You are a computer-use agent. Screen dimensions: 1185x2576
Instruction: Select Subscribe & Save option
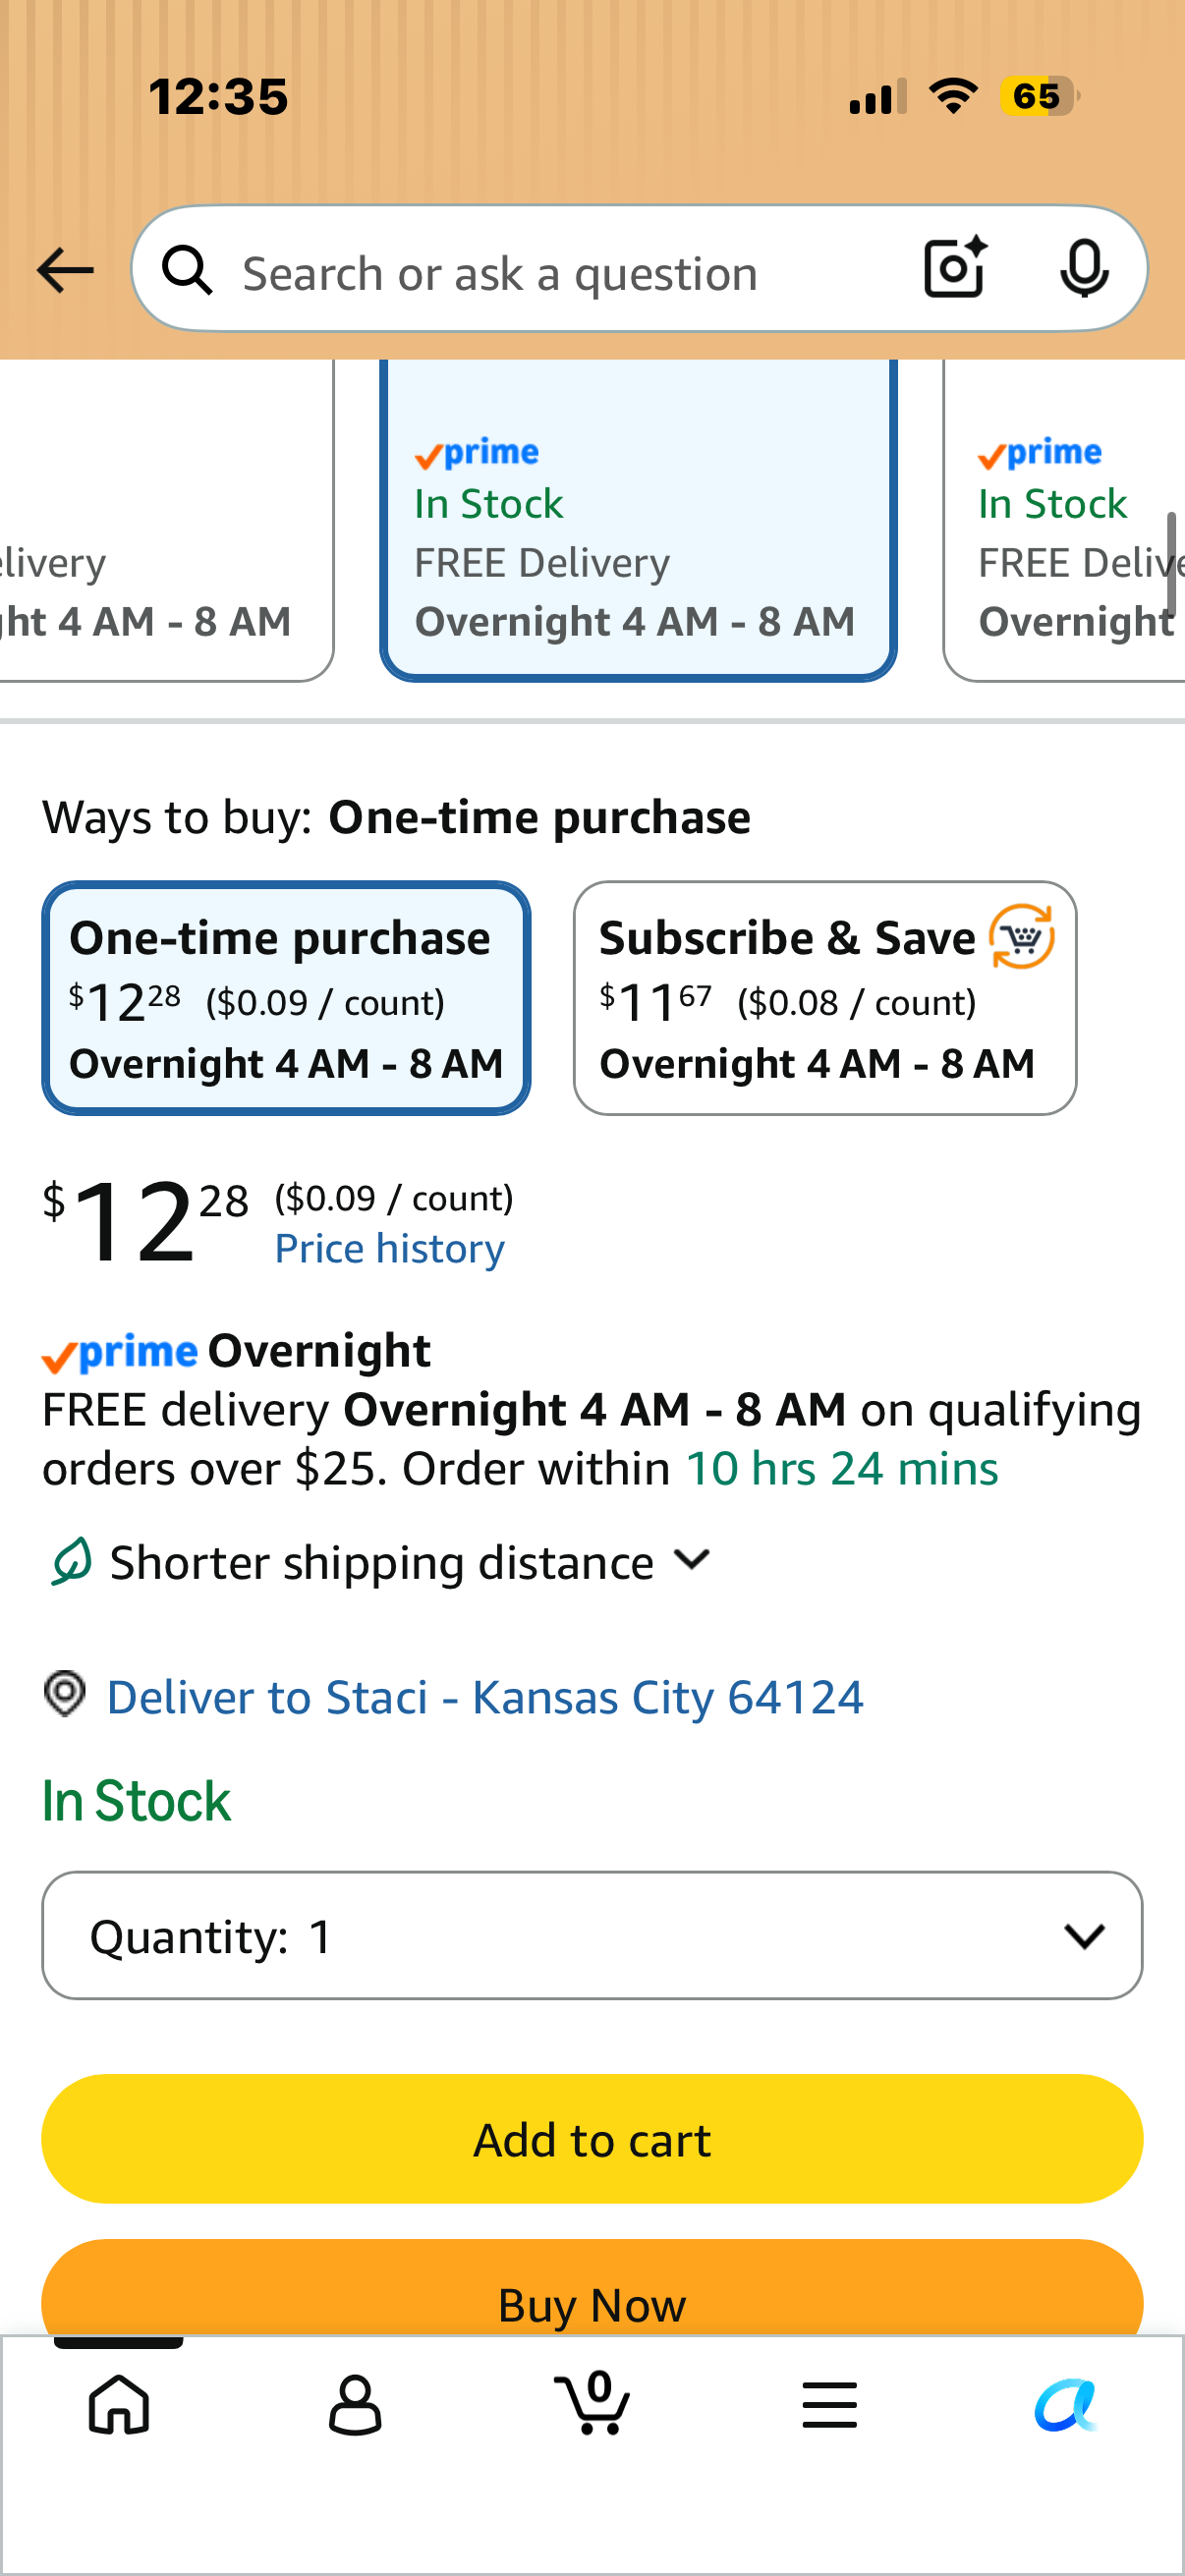[x=825, y=998]
